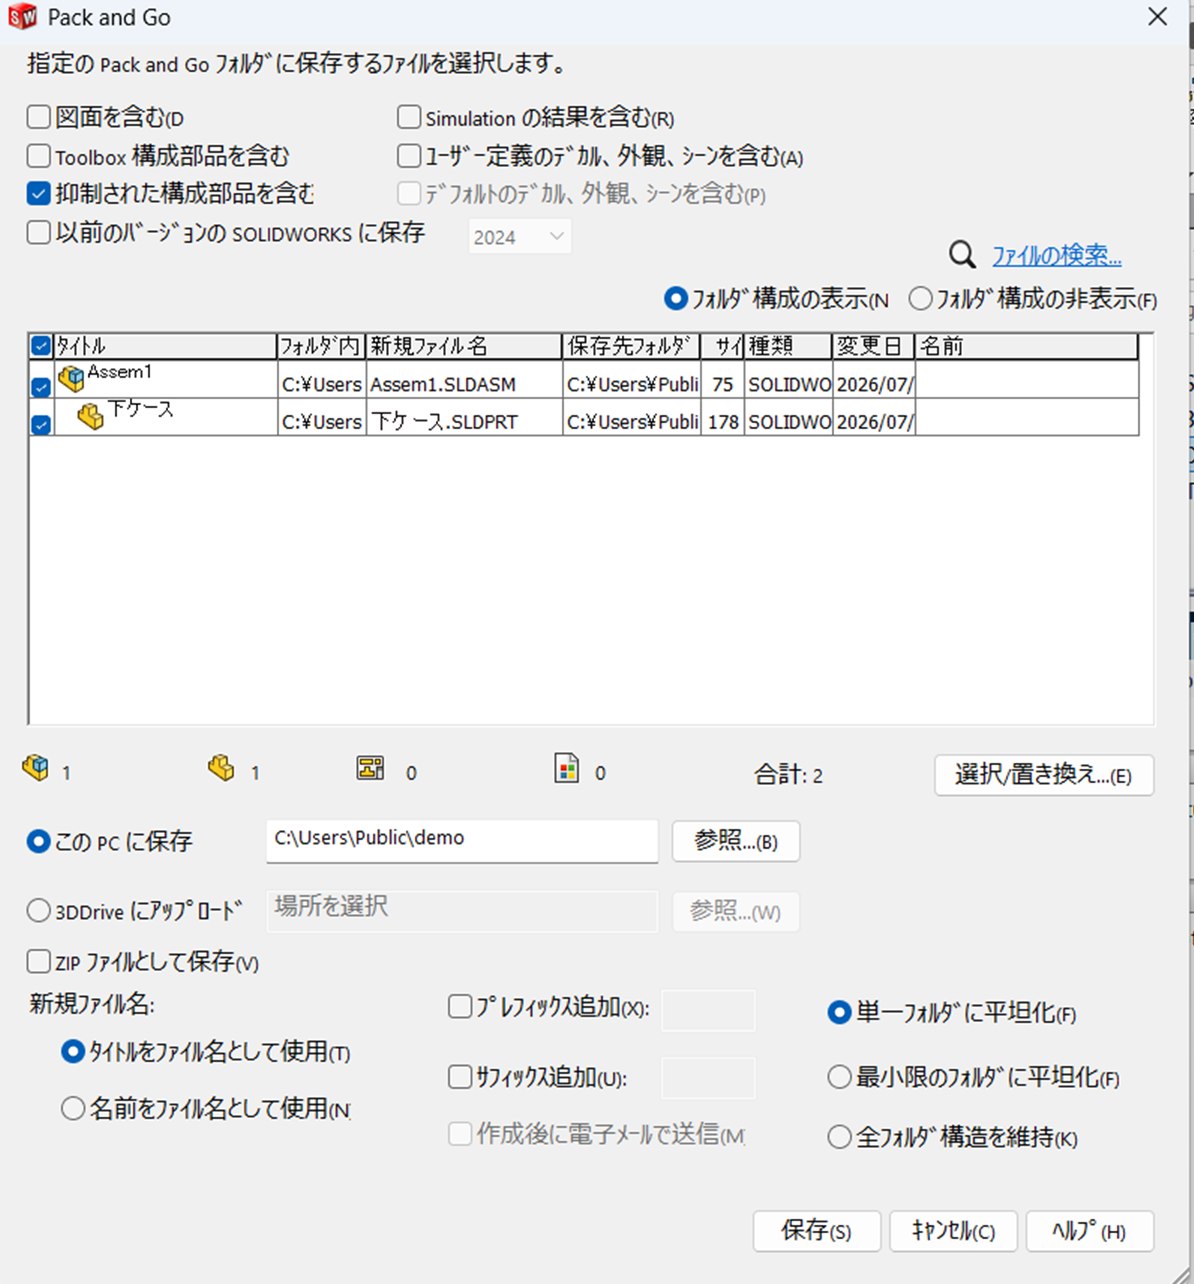Enable the 図面を含む checkbox
Image resolution: width=1194 pixels, height=1284 pixels.
click(x=38, y=117)
